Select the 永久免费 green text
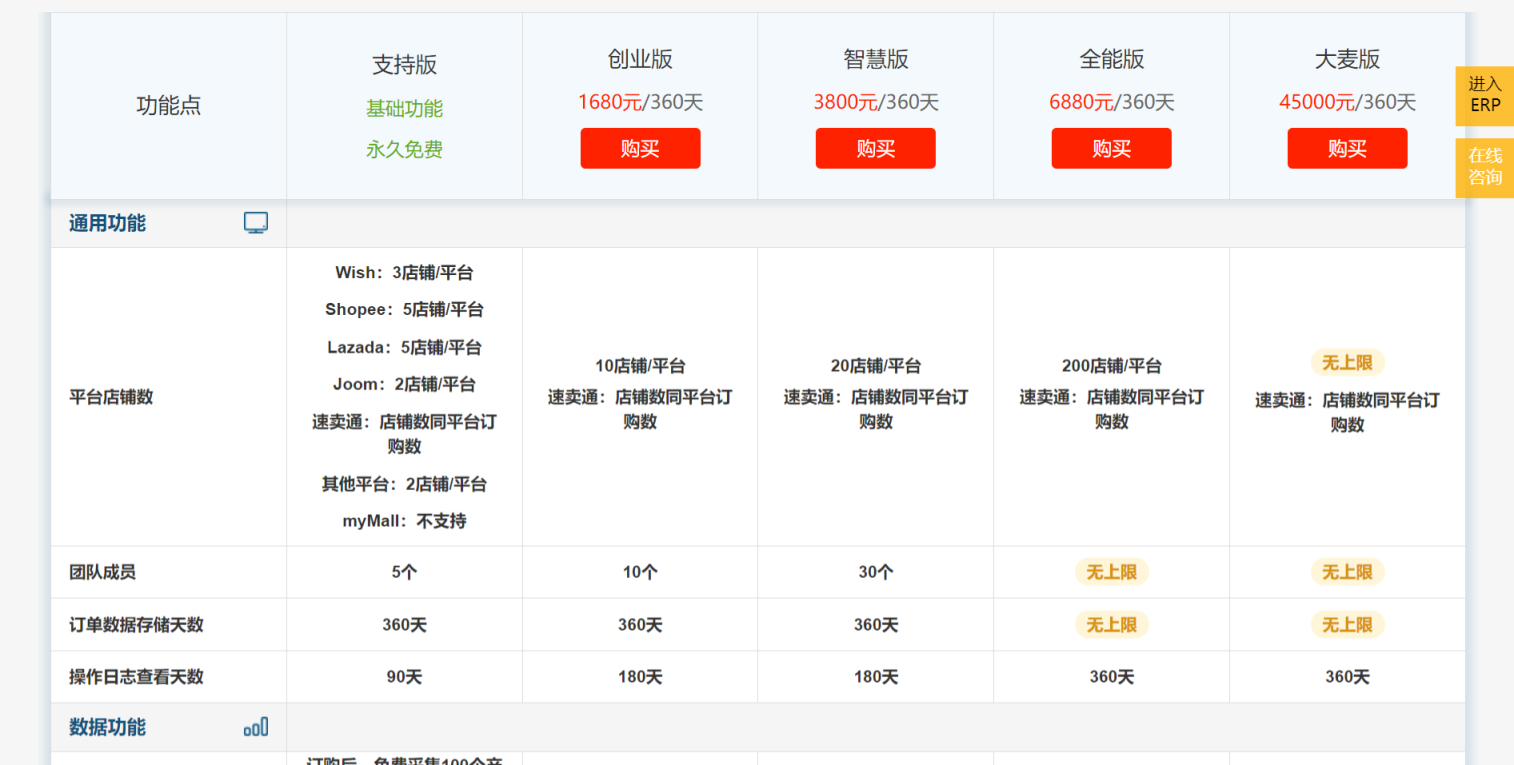1514x765 pixels. (x=404, y=150)
